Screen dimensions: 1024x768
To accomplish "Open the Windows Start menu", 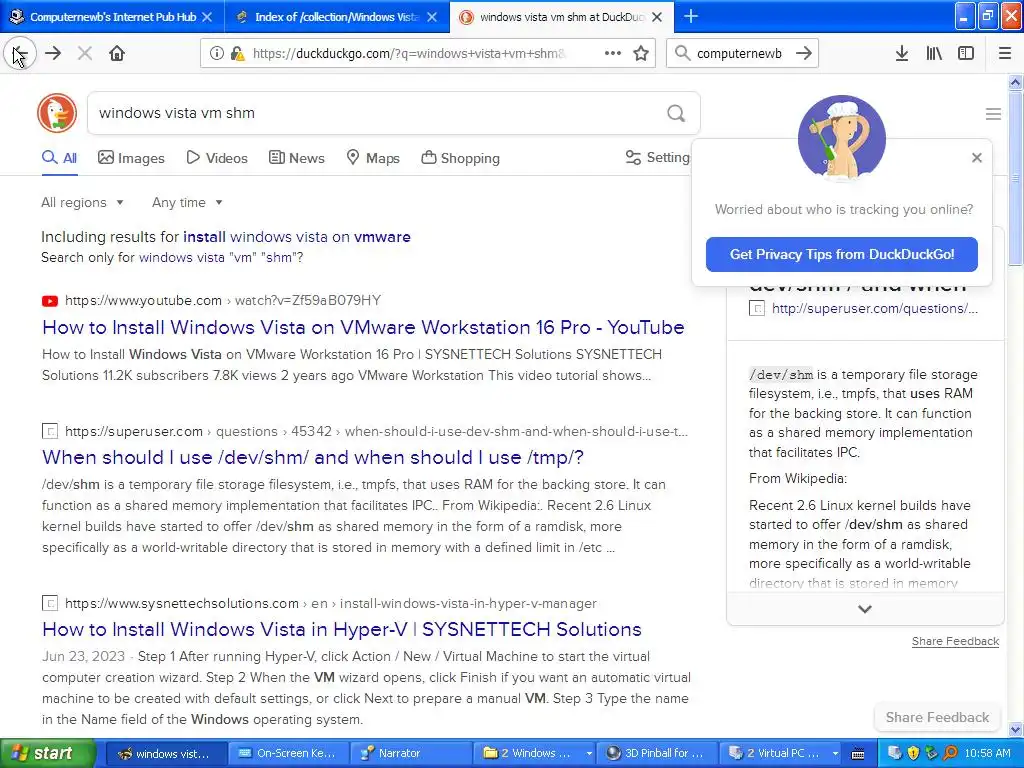I will pyautogui.click(x=48, y=754).
